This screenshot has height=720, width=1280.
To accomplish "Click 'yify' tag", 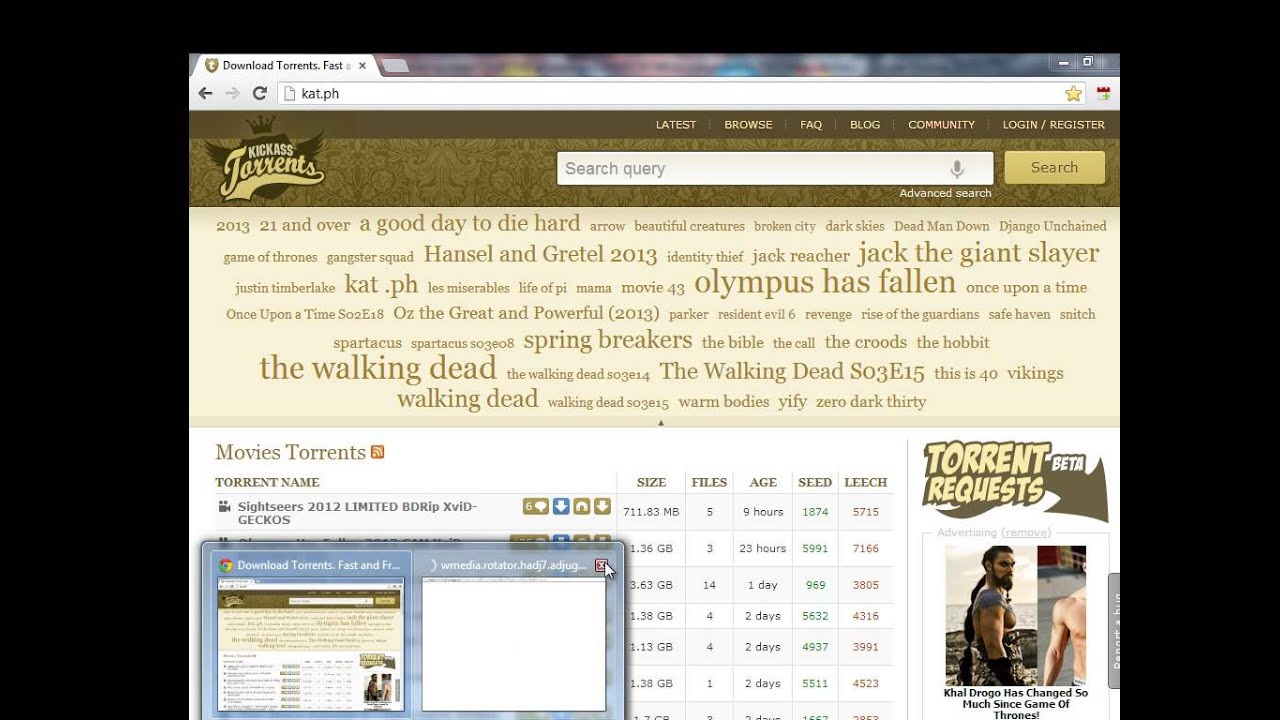I will [793, 402].
